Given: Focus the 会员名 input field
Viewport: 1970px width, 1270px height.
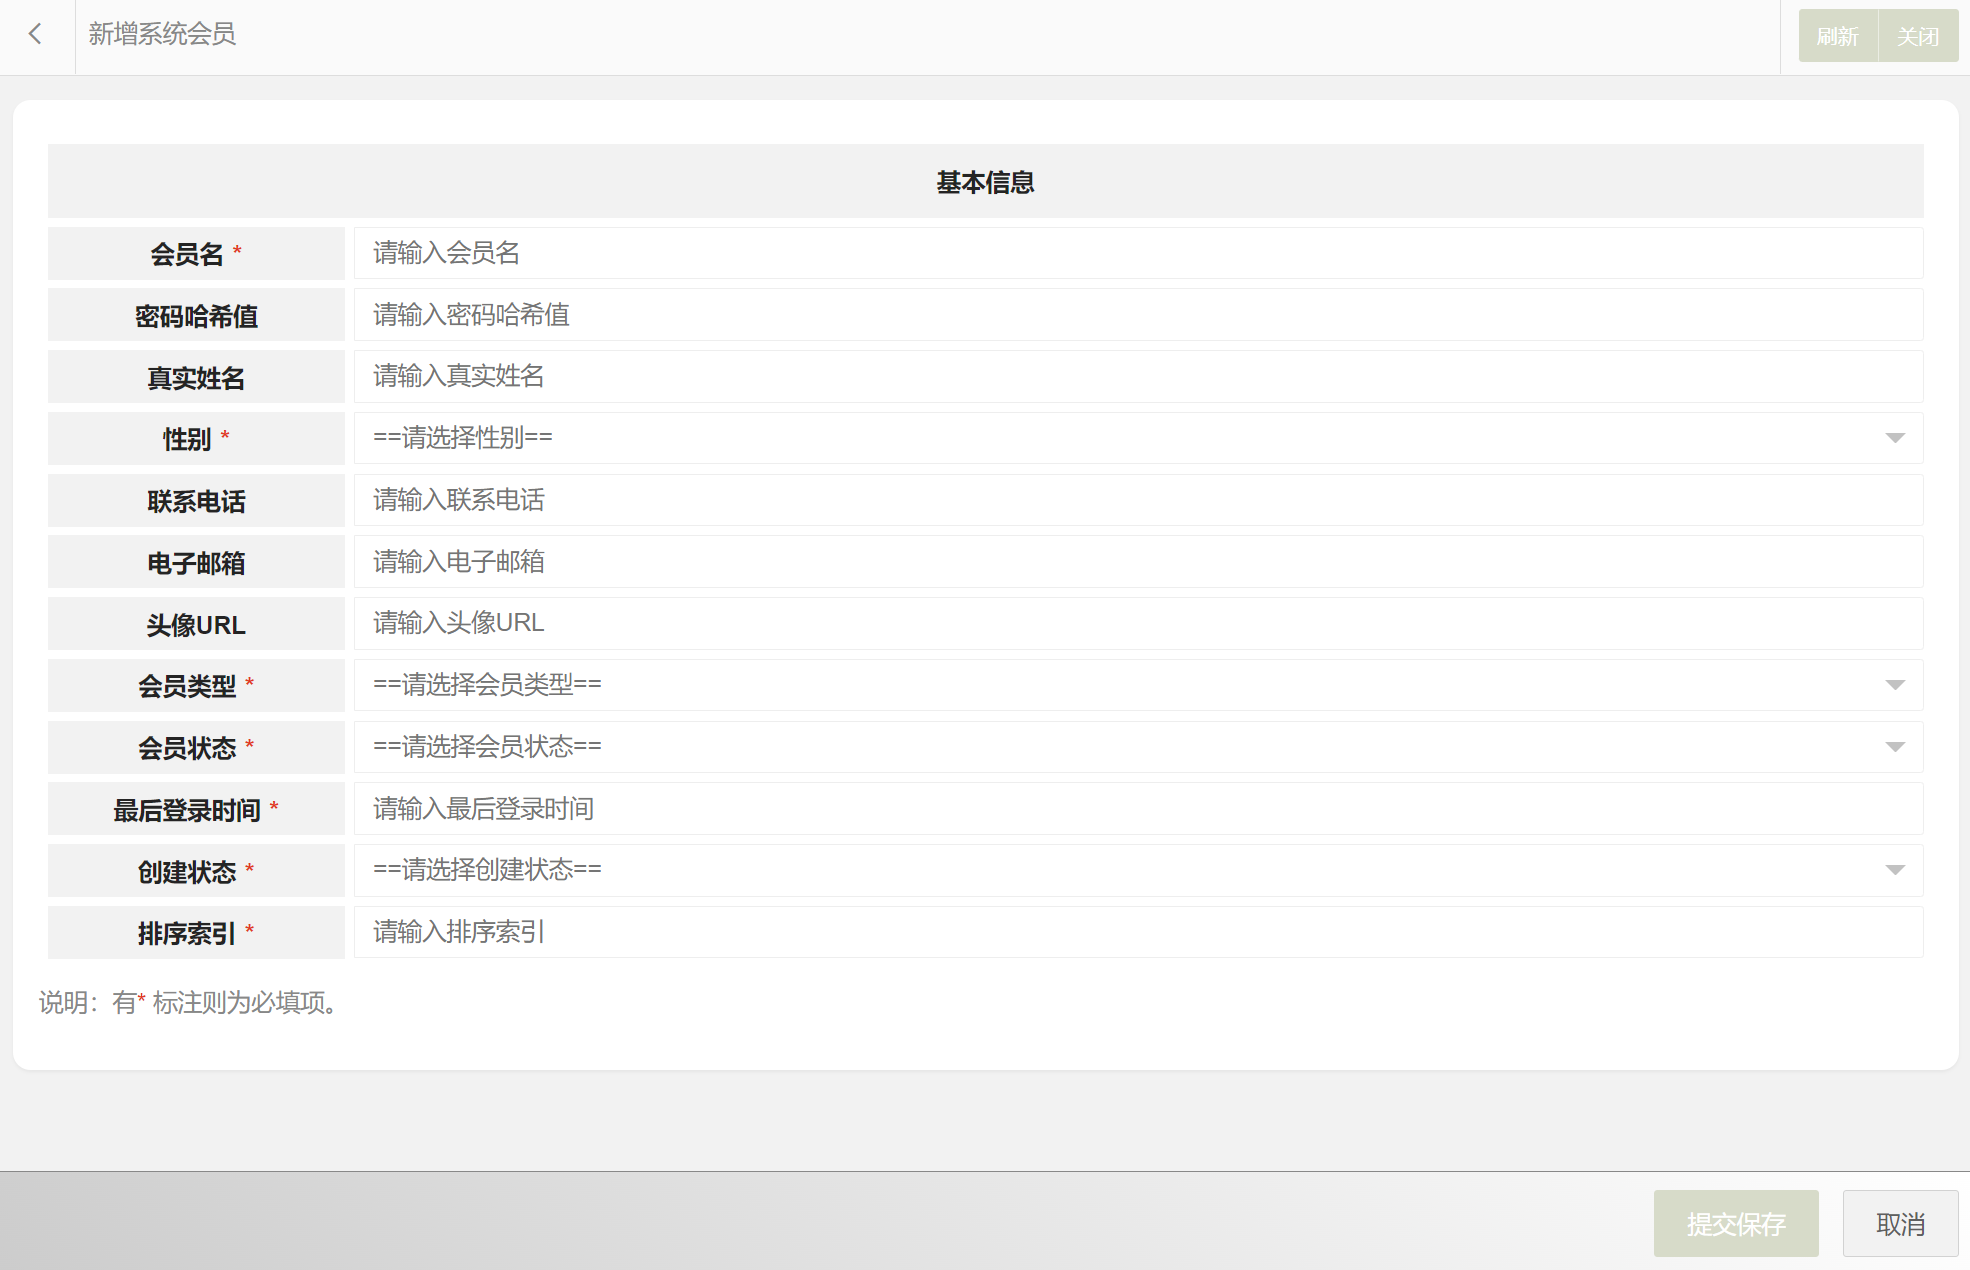Looking at the screenshot, I should [1137, 253].
